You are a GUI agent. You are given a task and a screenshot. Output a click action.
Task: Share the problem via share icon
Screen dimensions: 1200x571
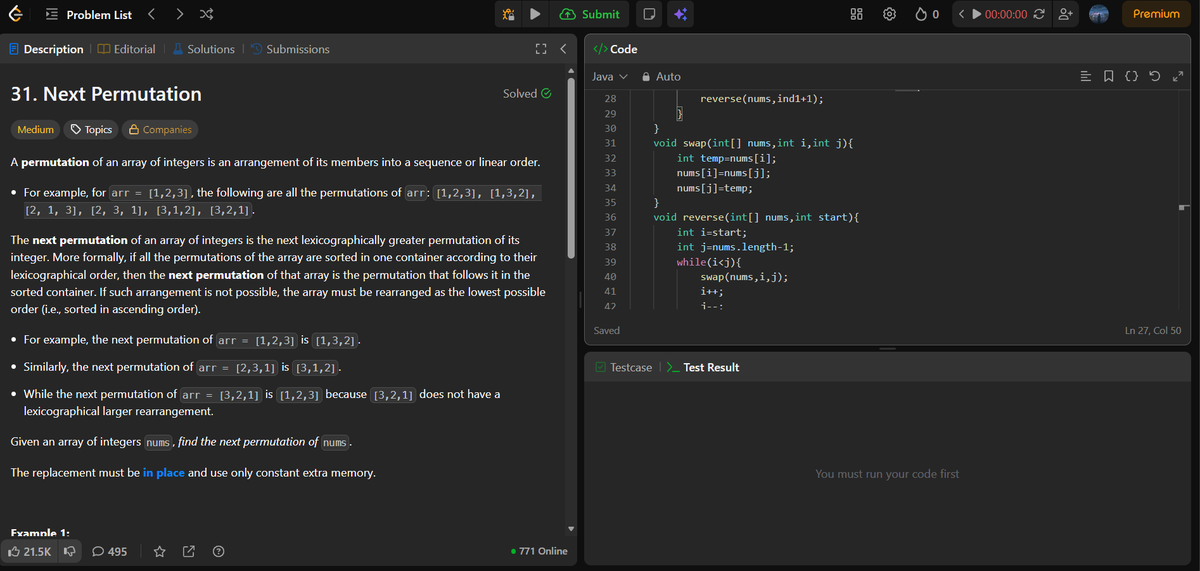[x=188, y=551]
